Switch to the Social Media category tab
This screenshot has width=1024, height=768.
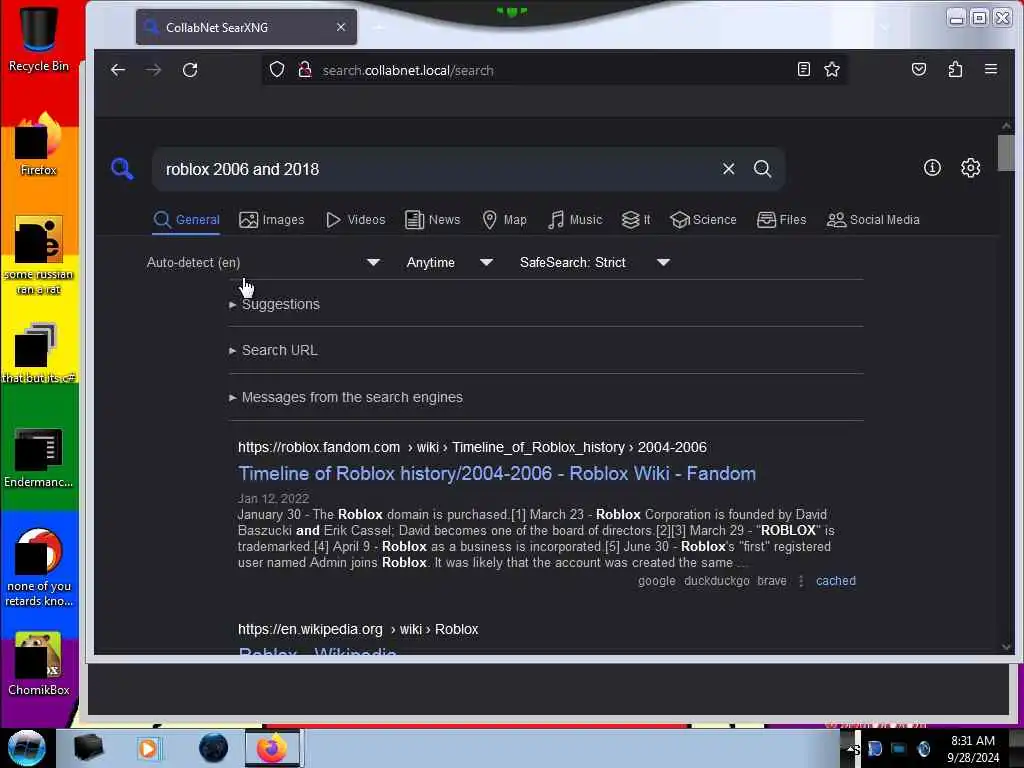point(873,220)
